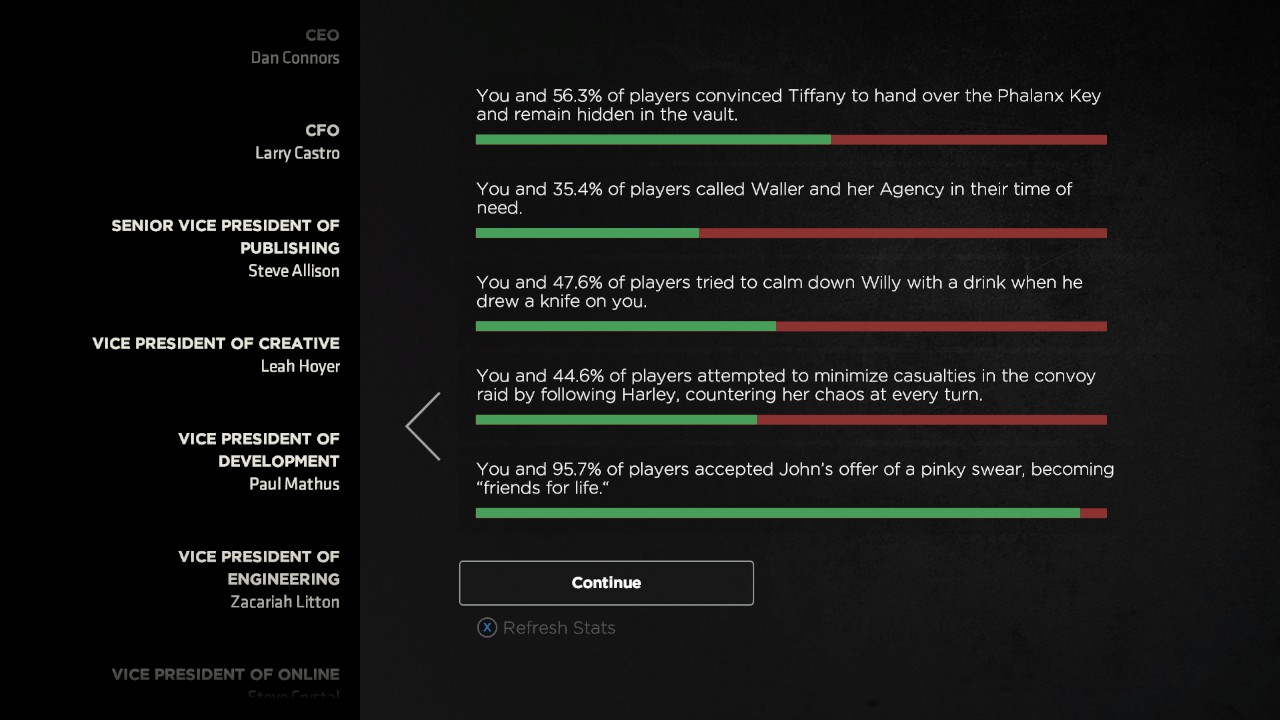1280x720 pixels.
Task: Click the John pinky swear stat bar
Action: (791, 513)
